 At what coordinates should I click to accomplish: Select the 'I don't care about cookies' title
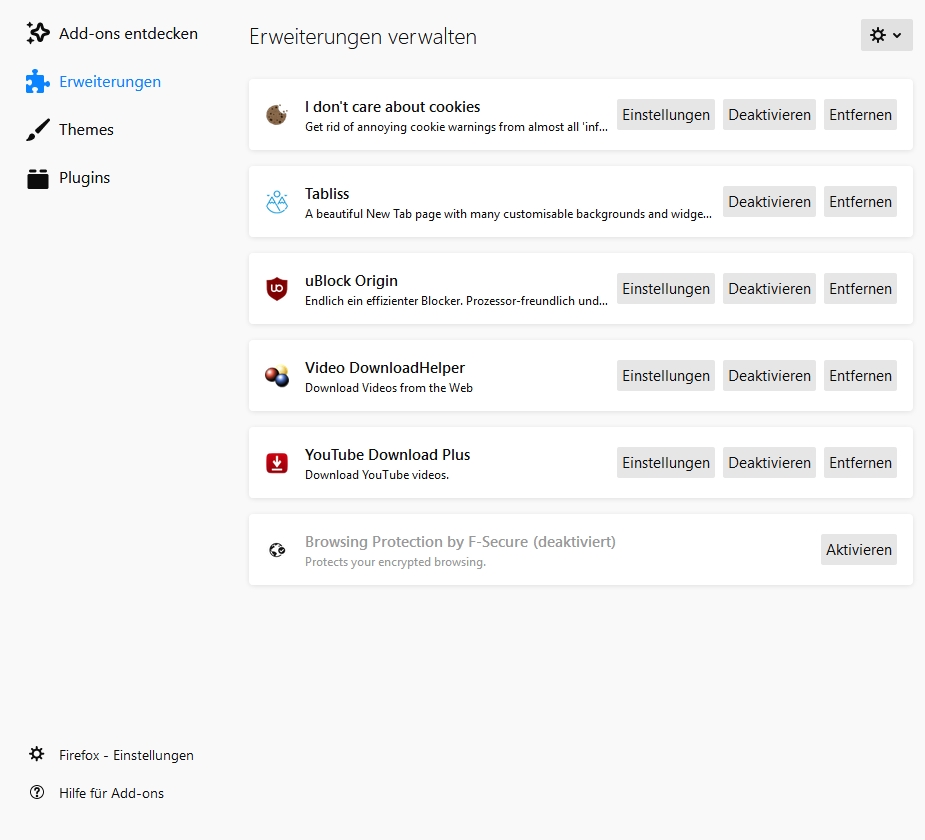[392, 107]
